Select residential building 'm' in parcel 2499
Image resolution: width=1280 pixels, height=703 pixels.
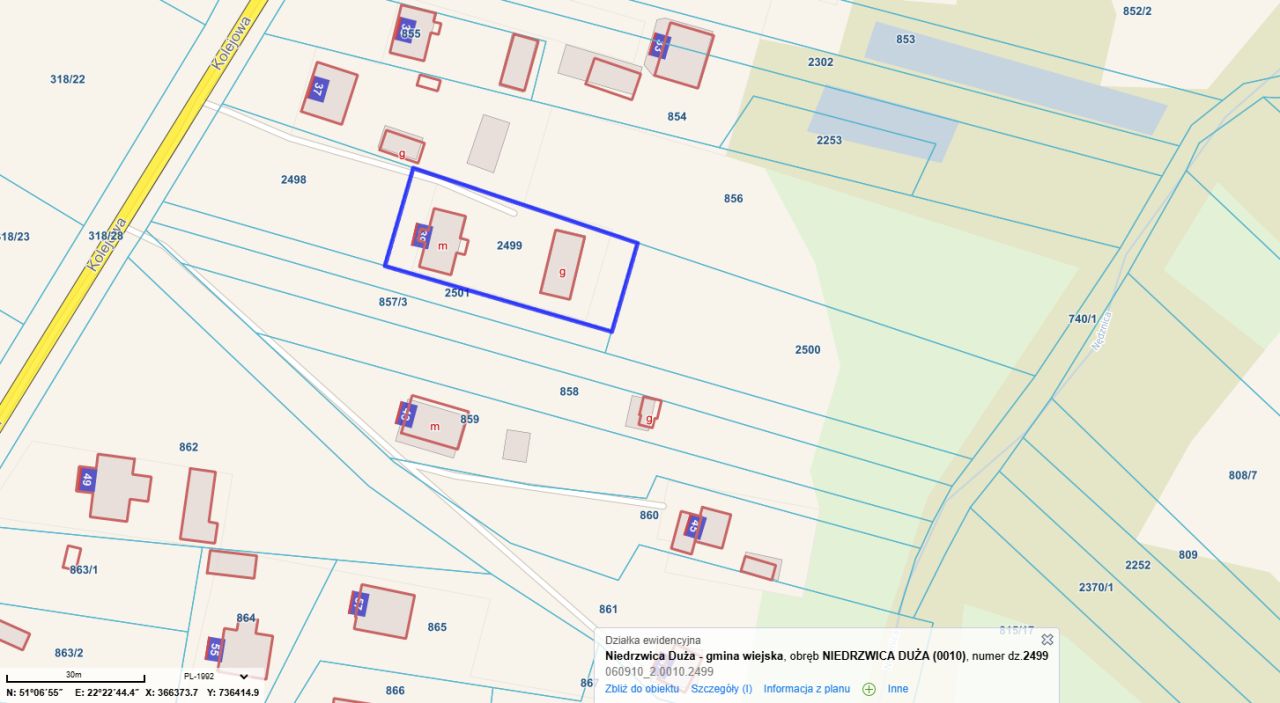[443, 241]
